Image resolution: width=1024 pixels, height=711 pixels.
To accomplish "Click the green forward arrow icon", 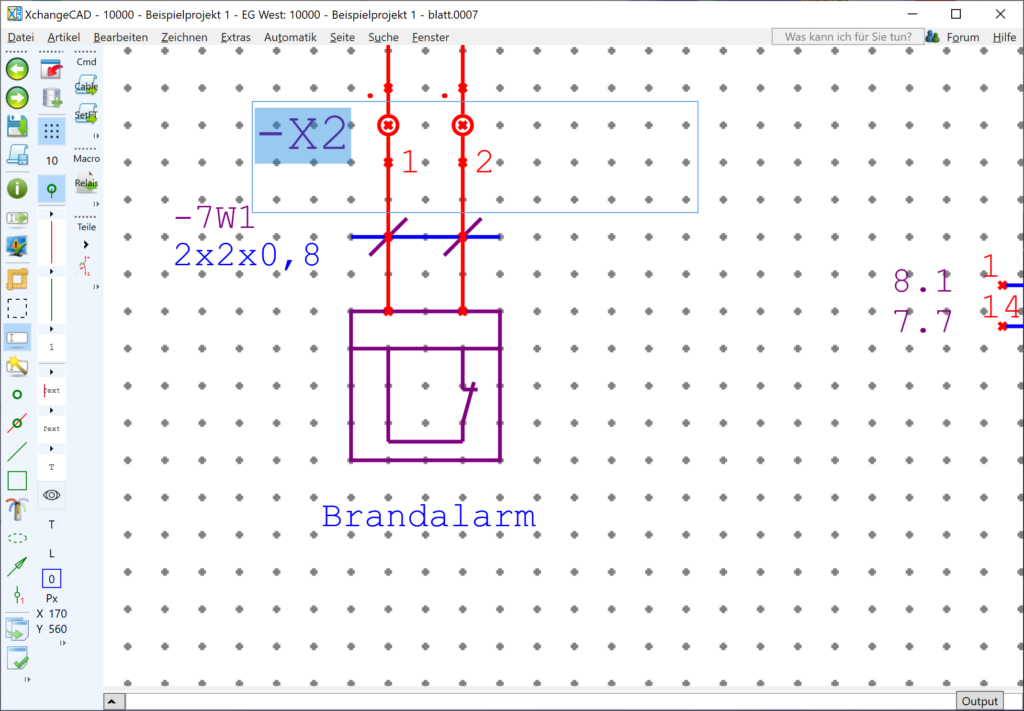I will point(17,98).
